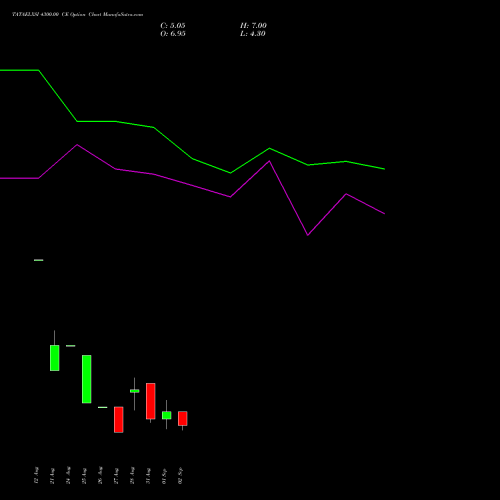Click the '01 Sep' date label

pyautogui.click(x=164, y=476)
